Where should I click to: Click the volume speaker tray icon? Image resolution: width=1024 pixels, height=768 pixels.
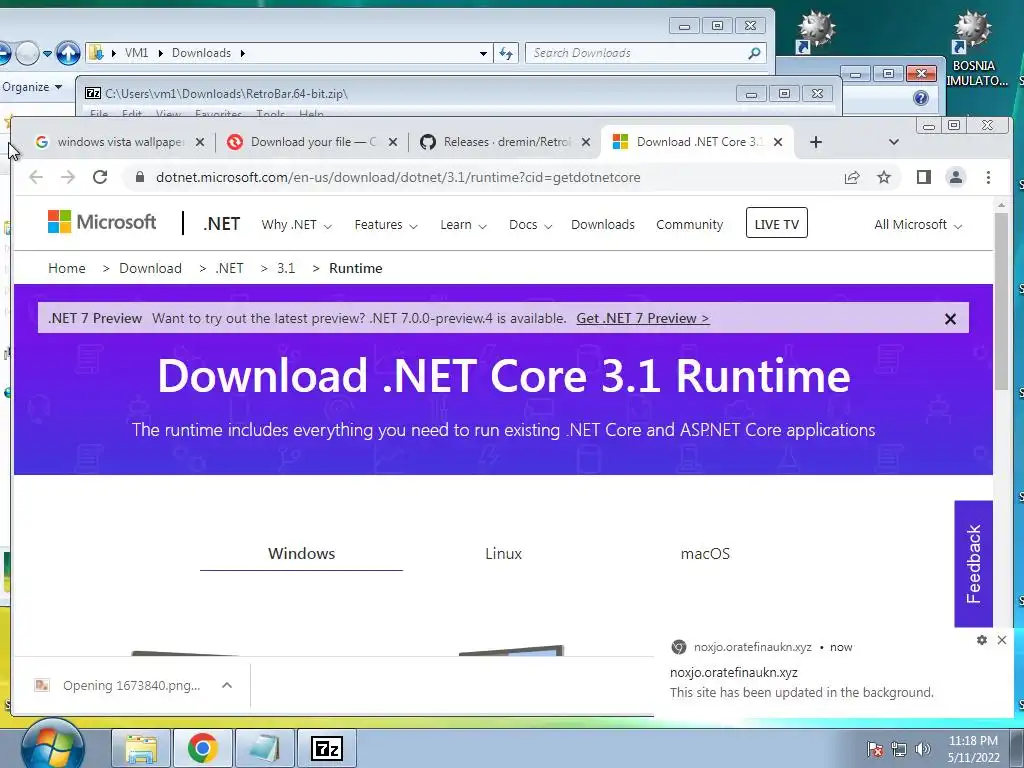923,749
